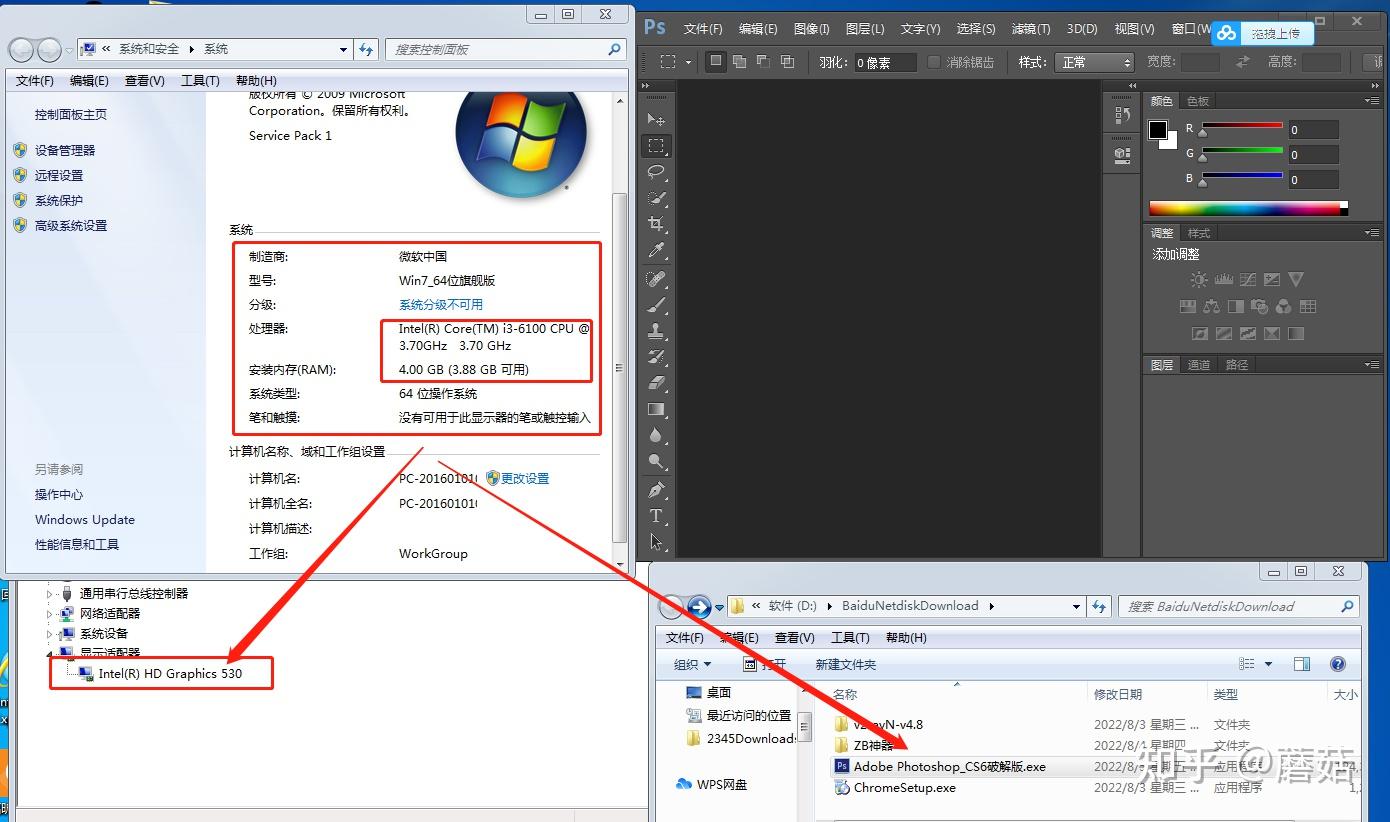Add a Levels adjustment

coord(1223,280)
